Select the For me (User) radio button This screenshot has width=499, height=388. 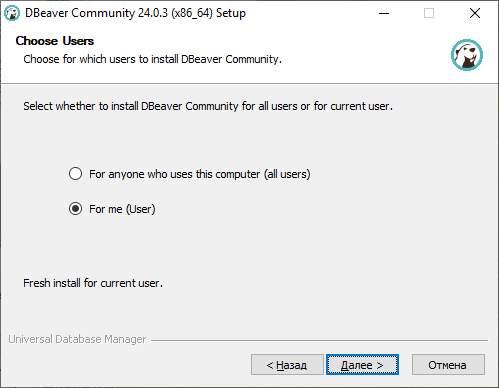[x=75, y=209]
